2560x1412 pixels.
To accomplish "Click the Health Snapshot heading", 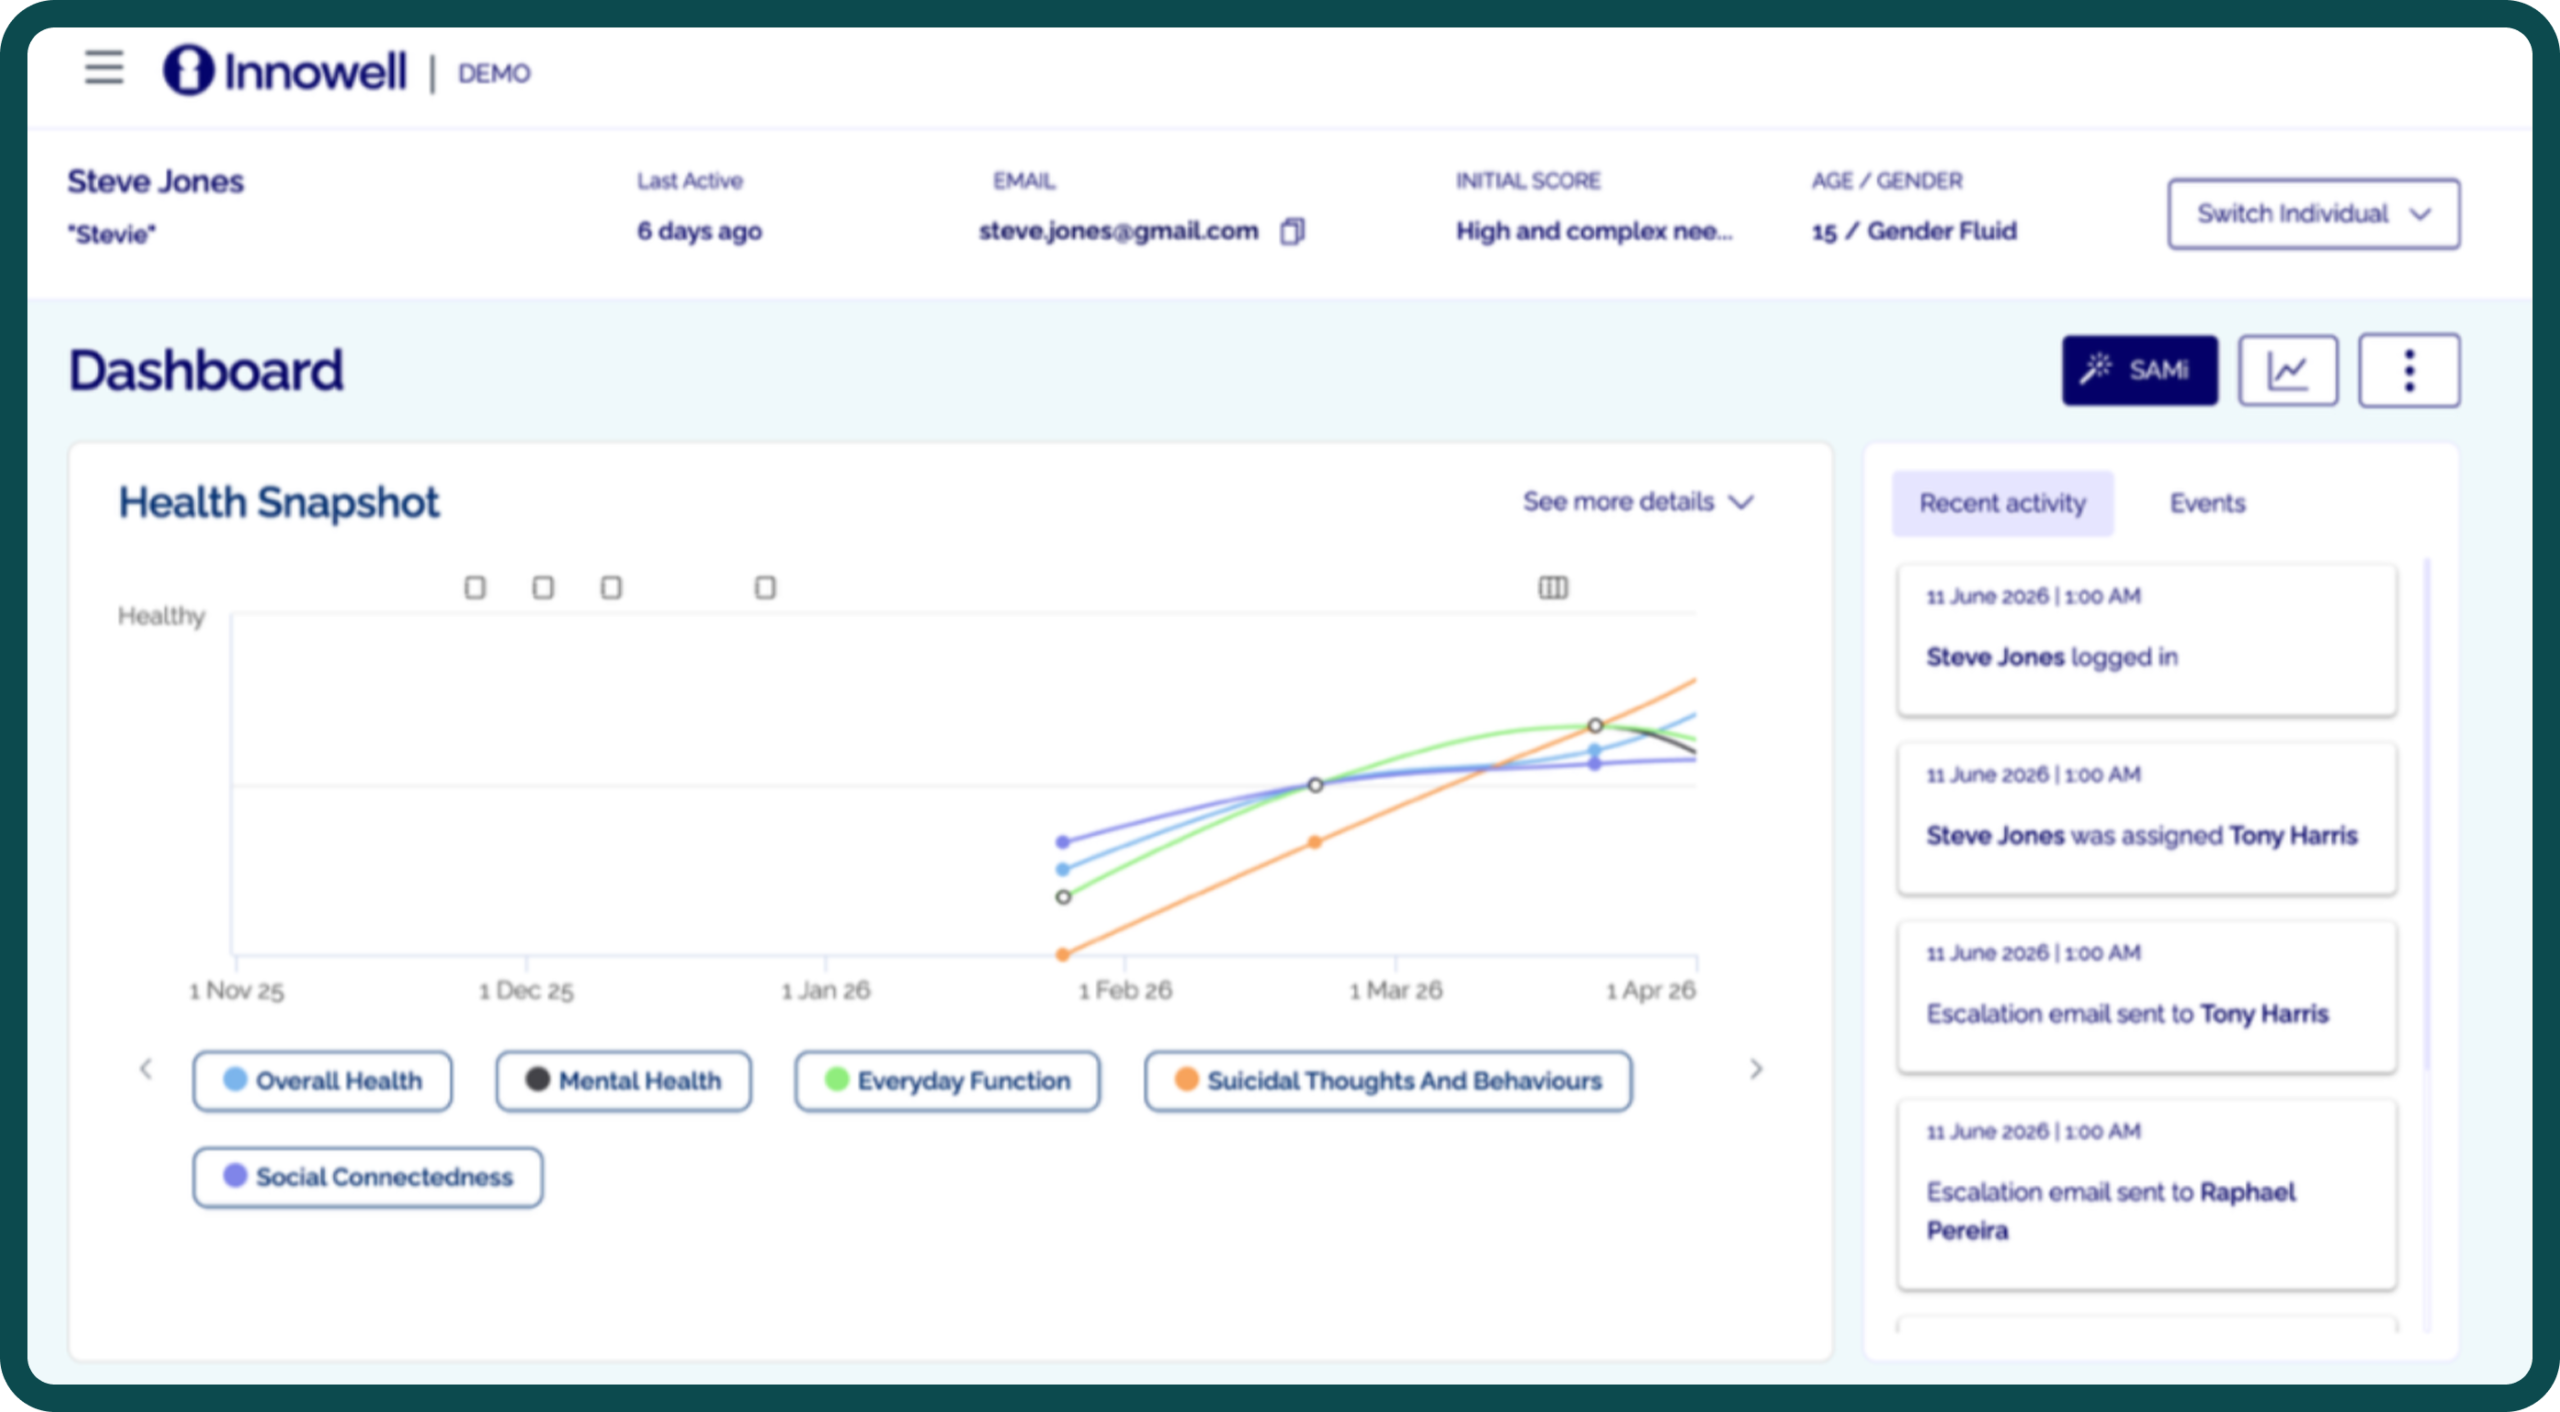I will click(x=279, y=502).
